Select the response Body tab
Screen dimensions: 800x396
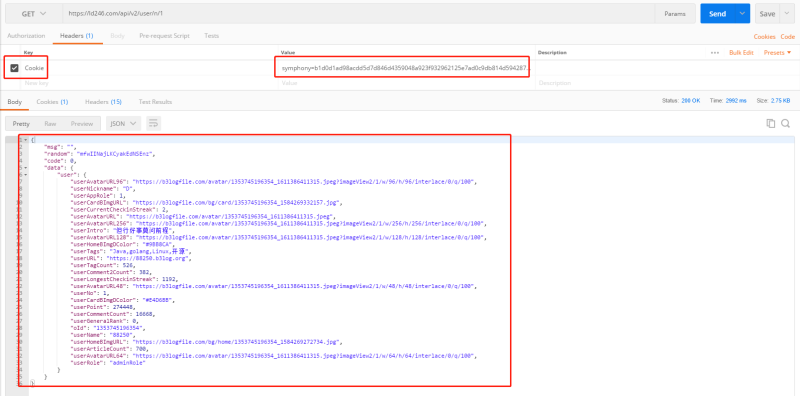pyautogui.click(x=14, y=102)
